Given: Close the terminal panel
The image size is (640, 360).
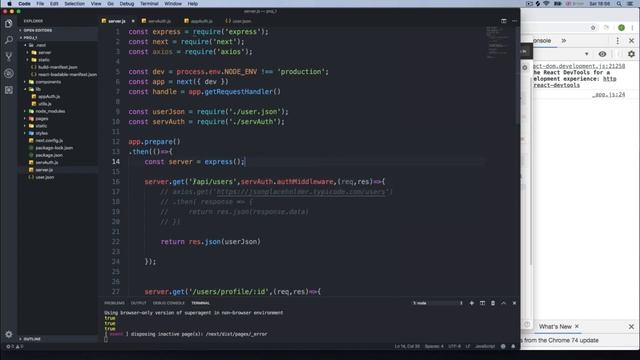Looking at the screenshot, I should pos(514,303).
